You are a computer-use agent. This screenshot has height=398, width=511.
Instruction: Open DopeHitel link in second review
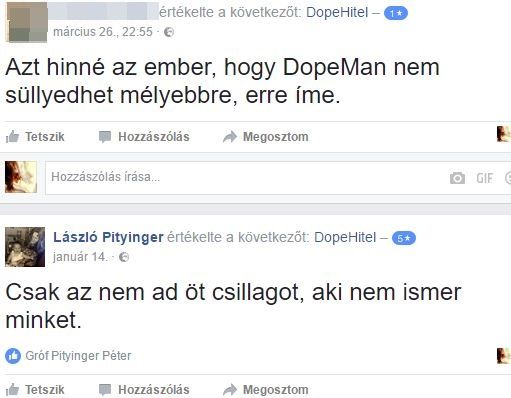click(345, 237)
